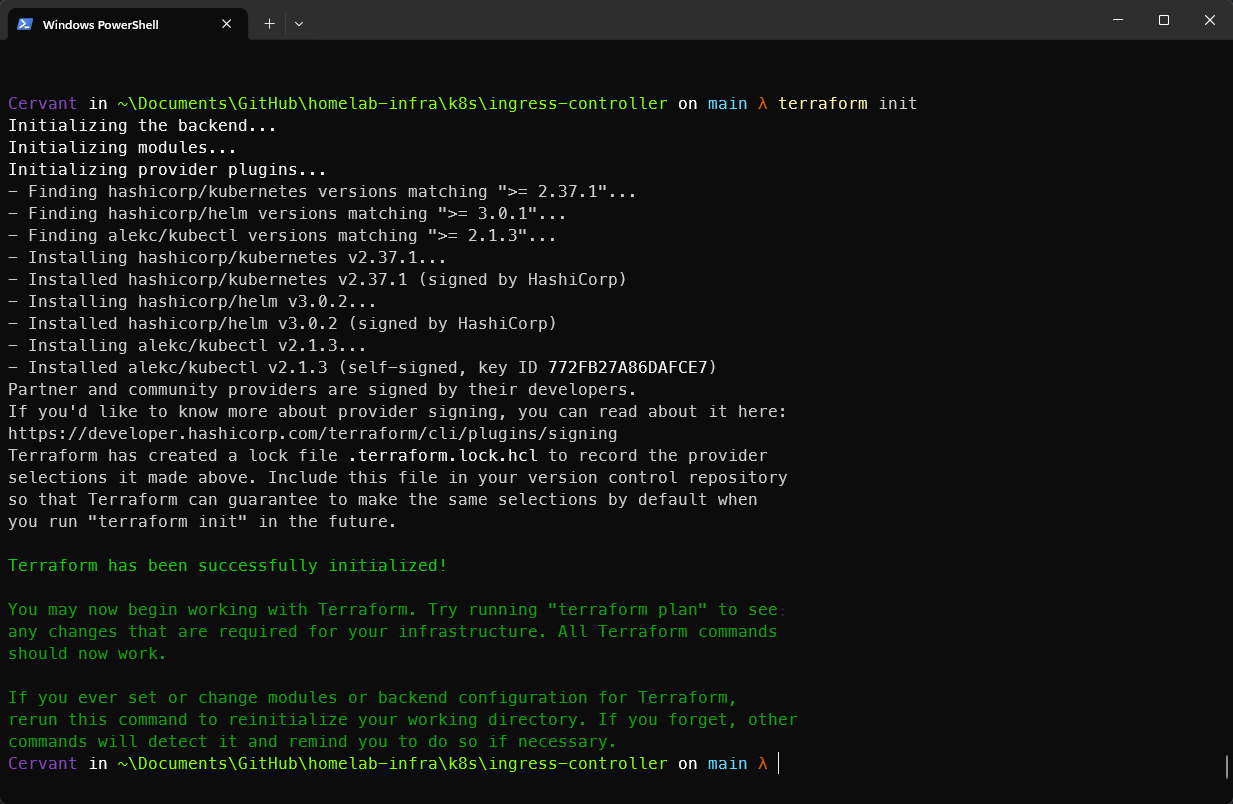Screen dimensions: 1233x804
Task: Click the typed "terraform init" command text
Action: 847,104
